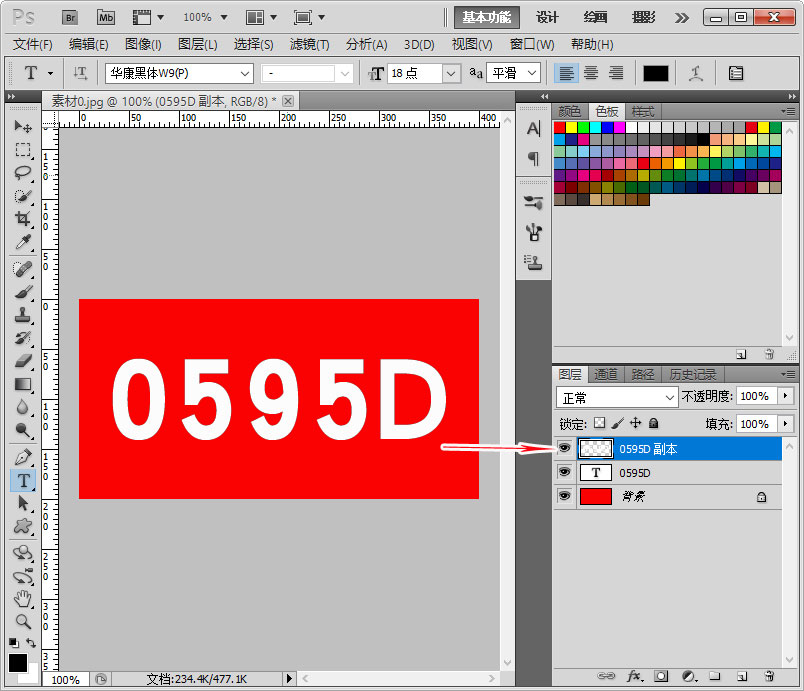Select the Lasso tool
Image resolution: width=804 pixels, height=691 pixels.
pyautogui.click(x=23, y=172)
